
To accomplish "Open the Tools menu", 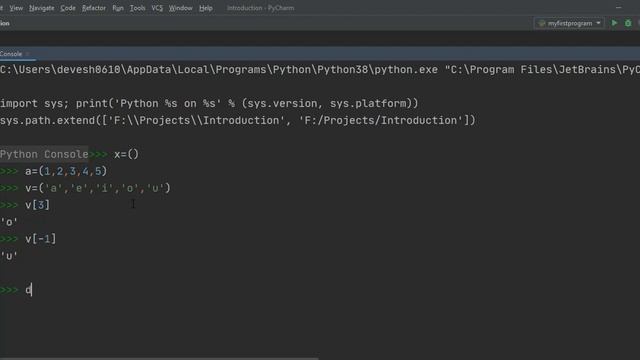I will [x=137, y=8].
